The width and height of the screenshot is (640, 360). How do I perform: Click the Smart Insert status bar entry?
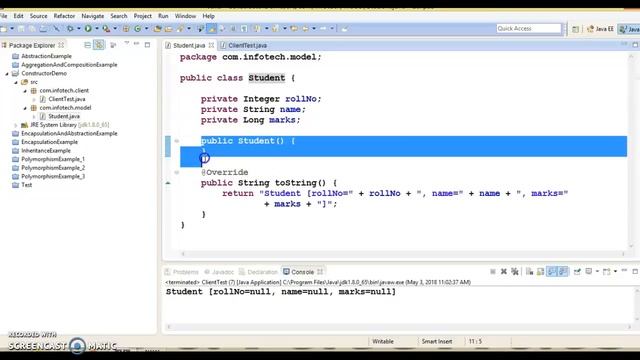coord(437,341)
